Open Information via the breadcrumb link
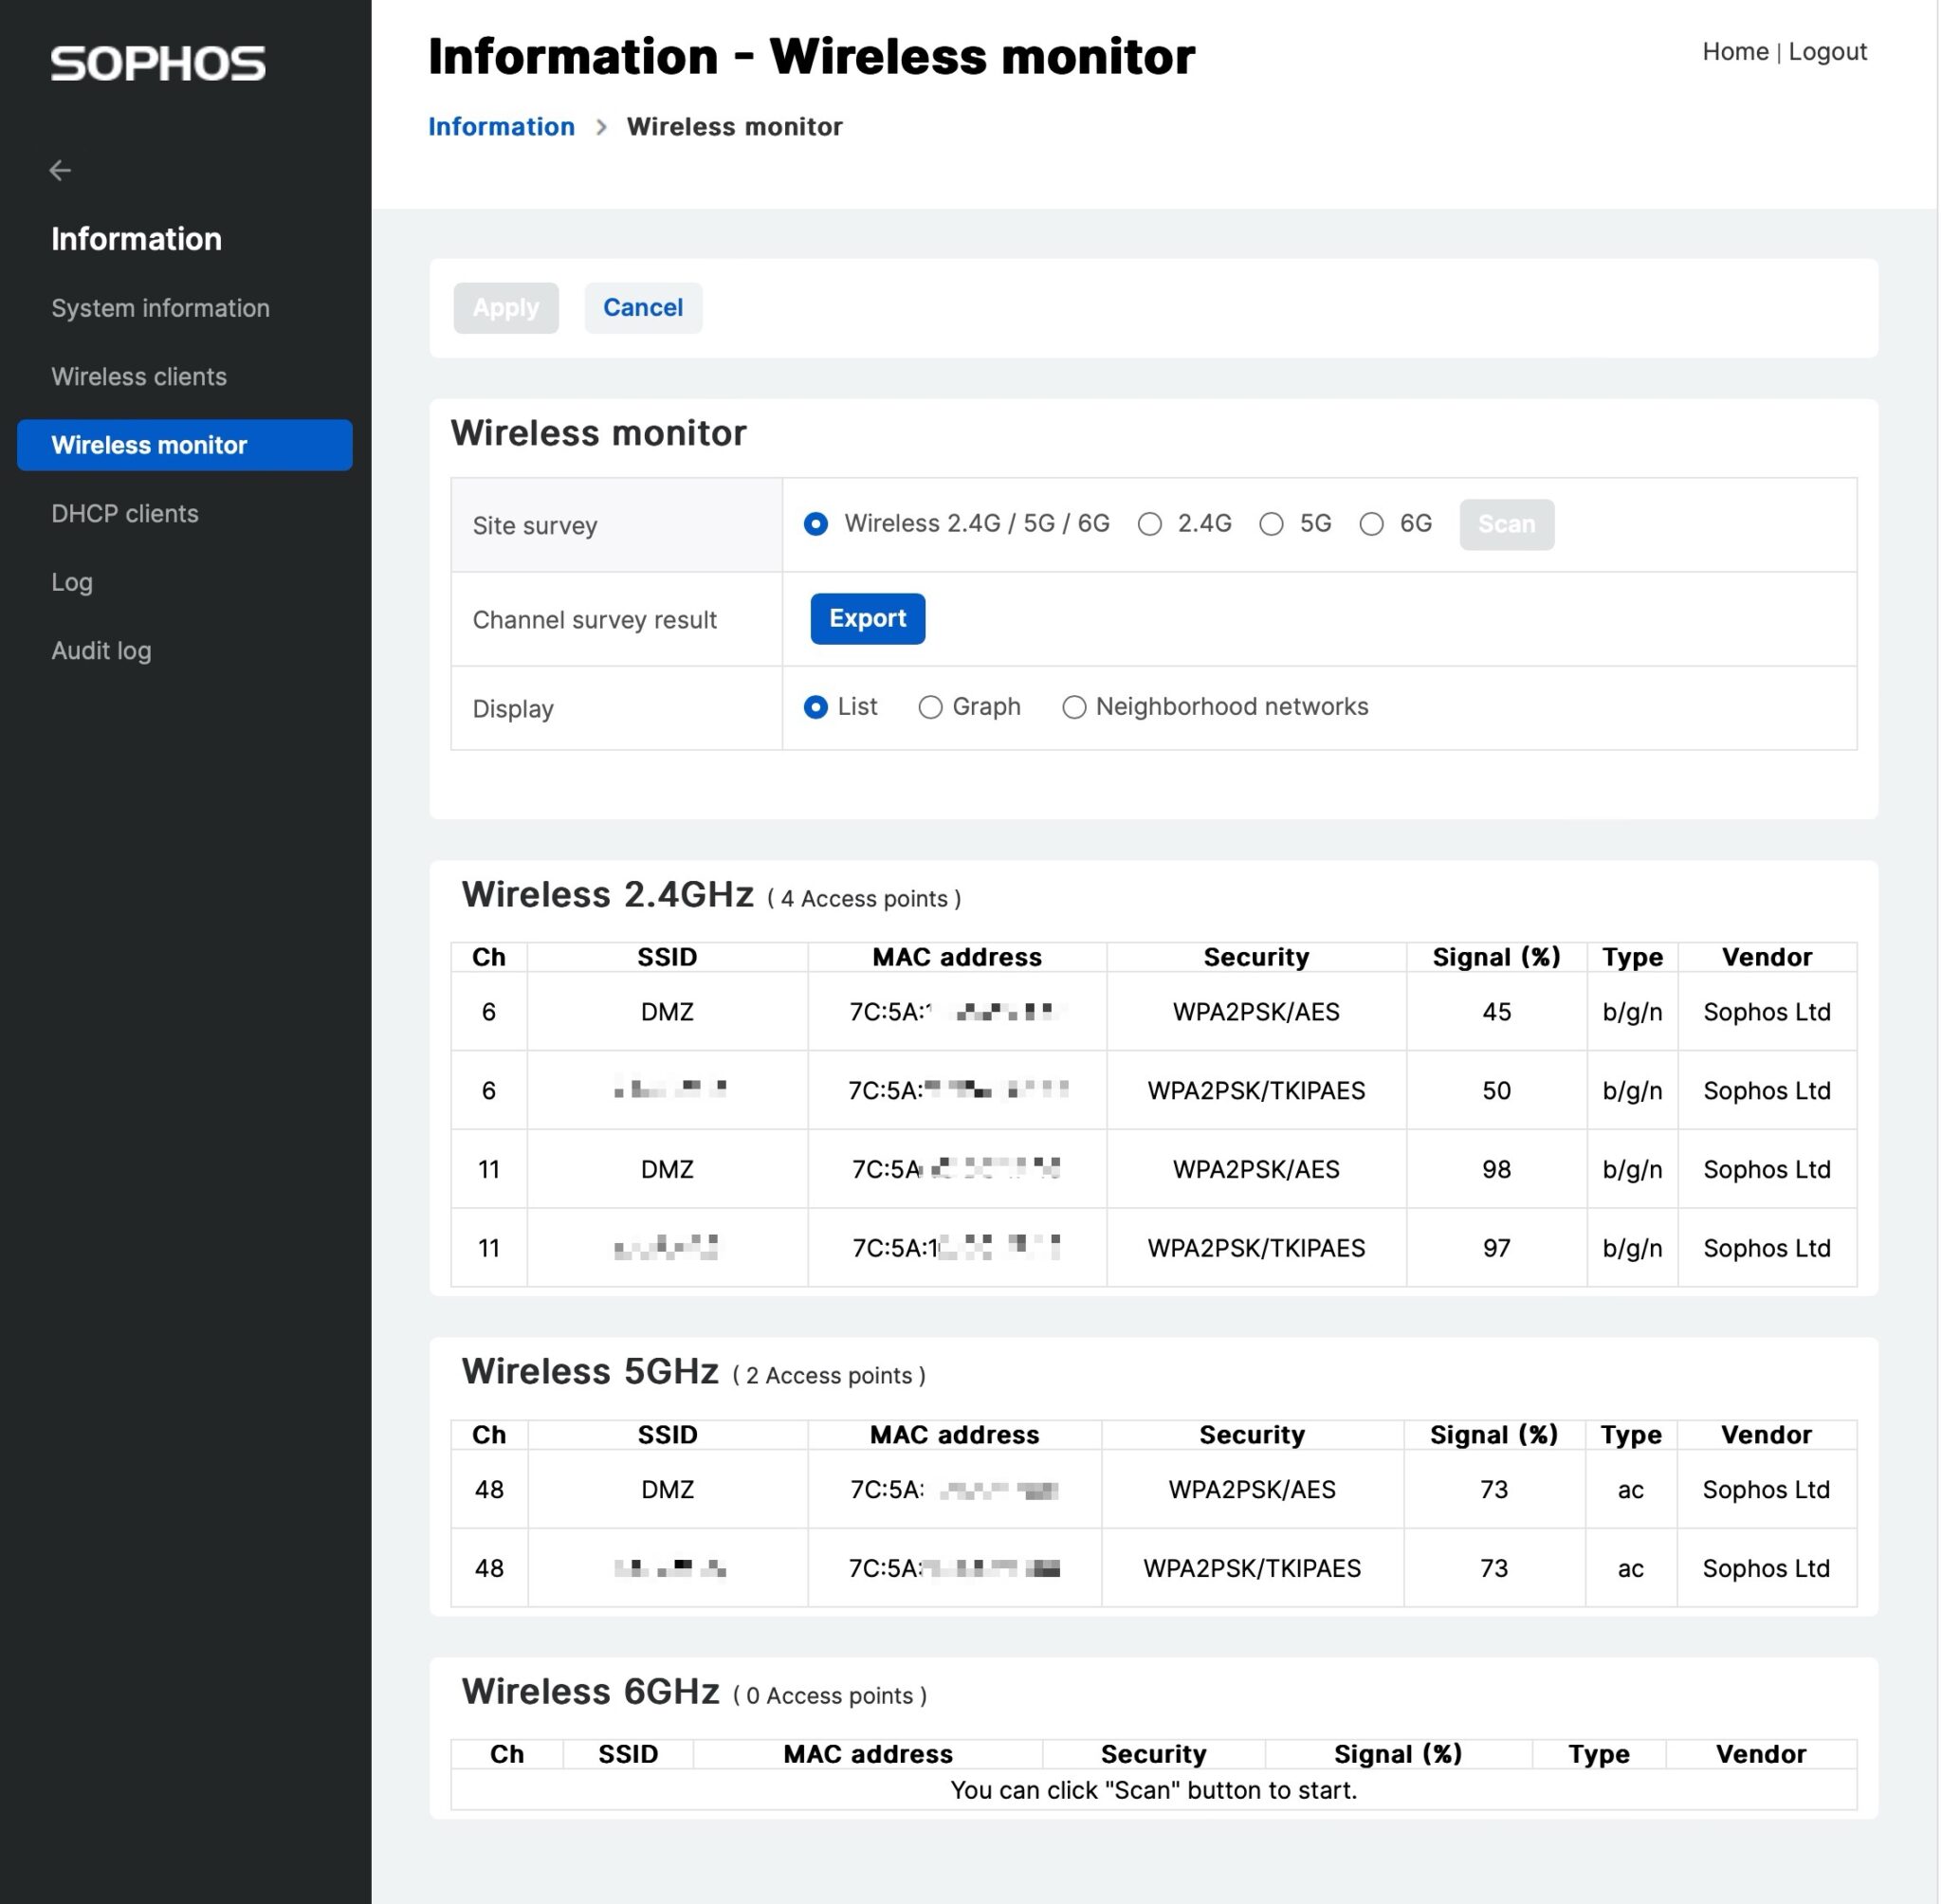 point(501,127)
